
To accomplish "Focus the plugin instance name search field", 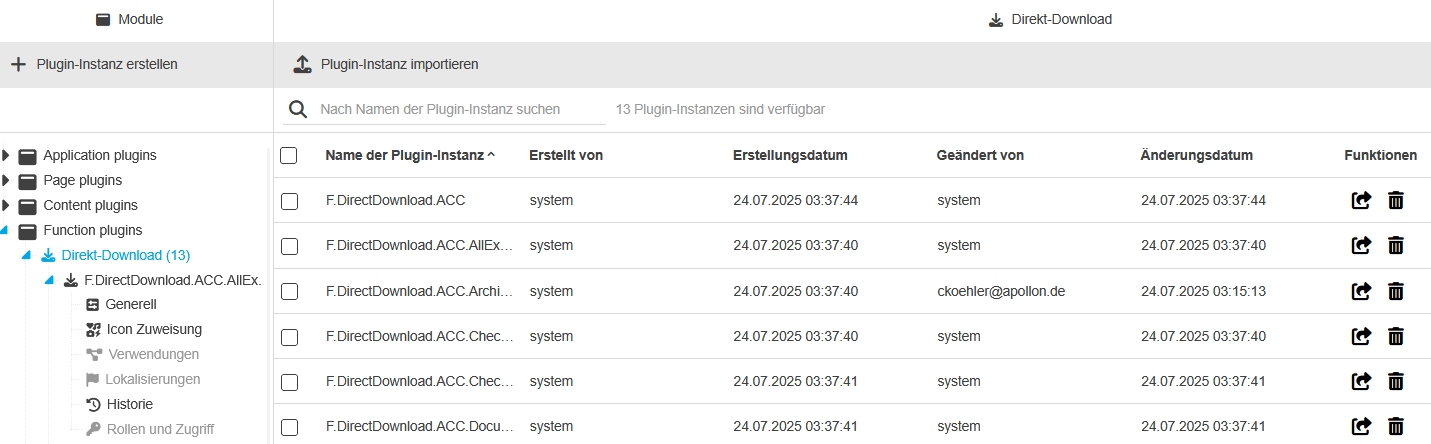I will coord(460,109).
